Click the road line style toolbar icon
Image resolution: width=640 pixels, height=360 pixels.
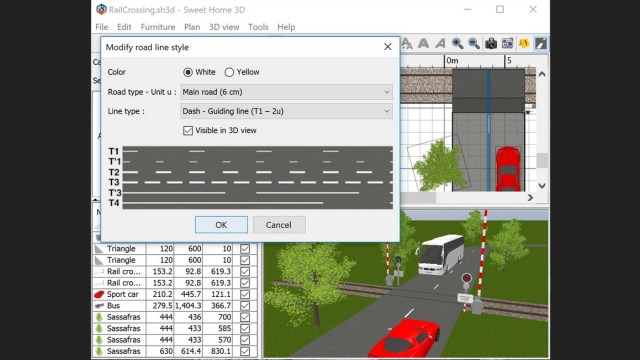(x=541, y=43)
